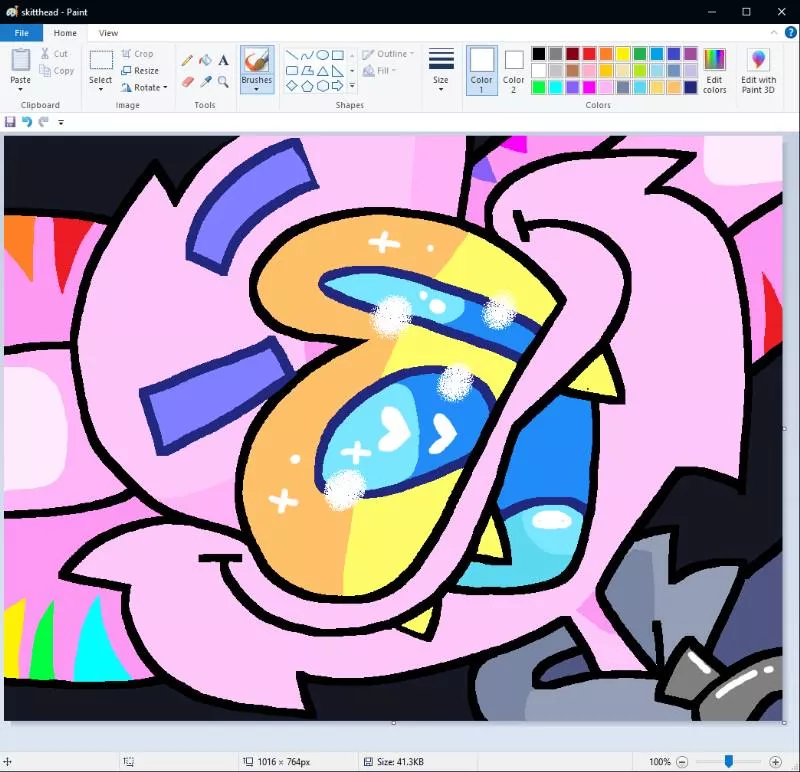Click the Size: 41.3KB status text

pos(401,762)
